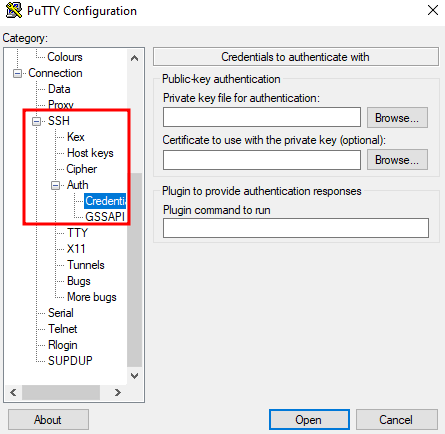Select the Serial category
The height and width of the screenshot is (434, 445).
point(60,313)
